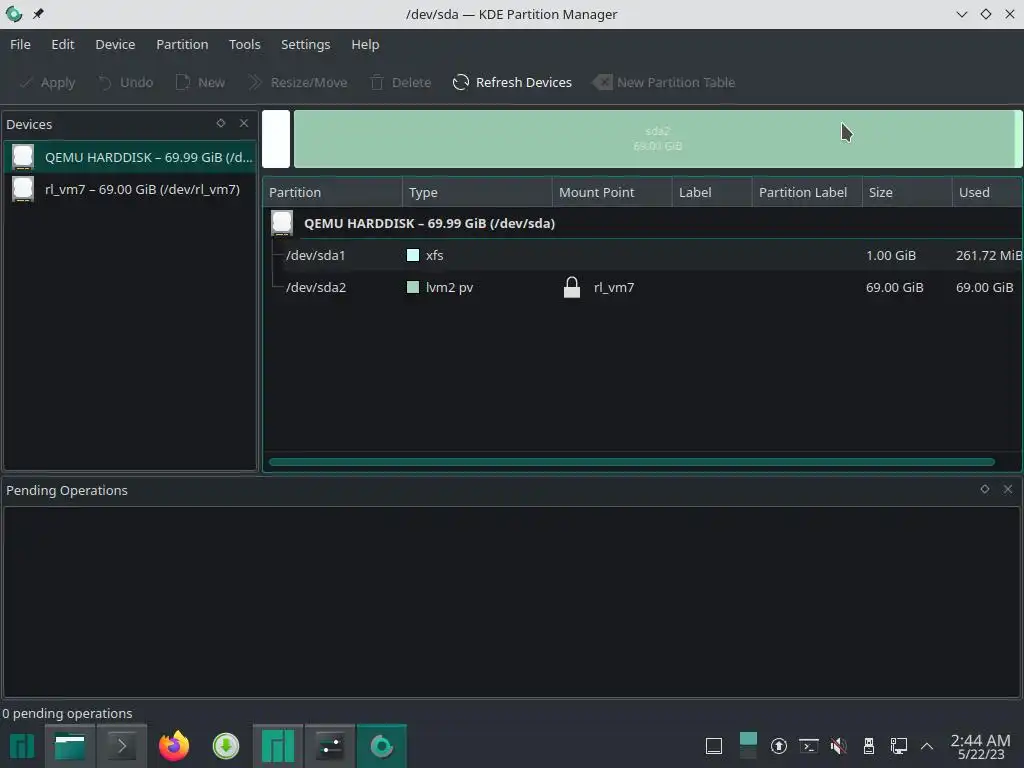Open the file manager from the taskbar
This screenshot has height=768, width=1024.
click(x=70, y=746)
